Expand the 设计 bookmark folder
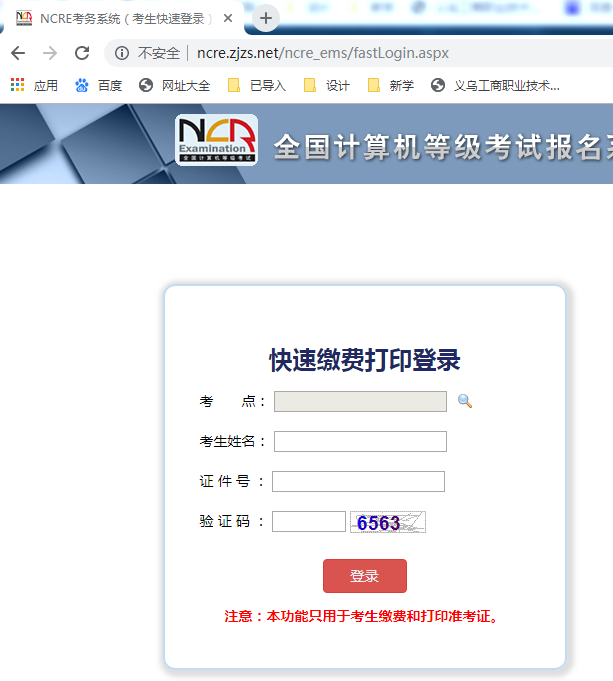613x681 pixels. pyautogui.click(x=327, y=86)
